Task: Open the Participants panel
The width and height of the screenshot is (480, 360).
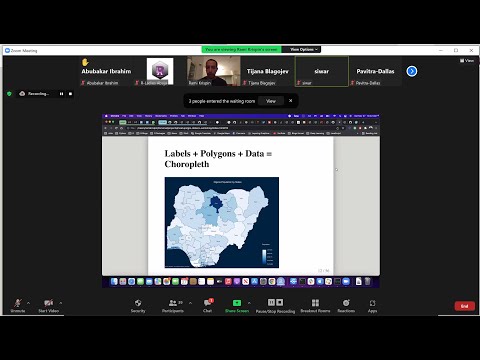Action: pos(173,306)
